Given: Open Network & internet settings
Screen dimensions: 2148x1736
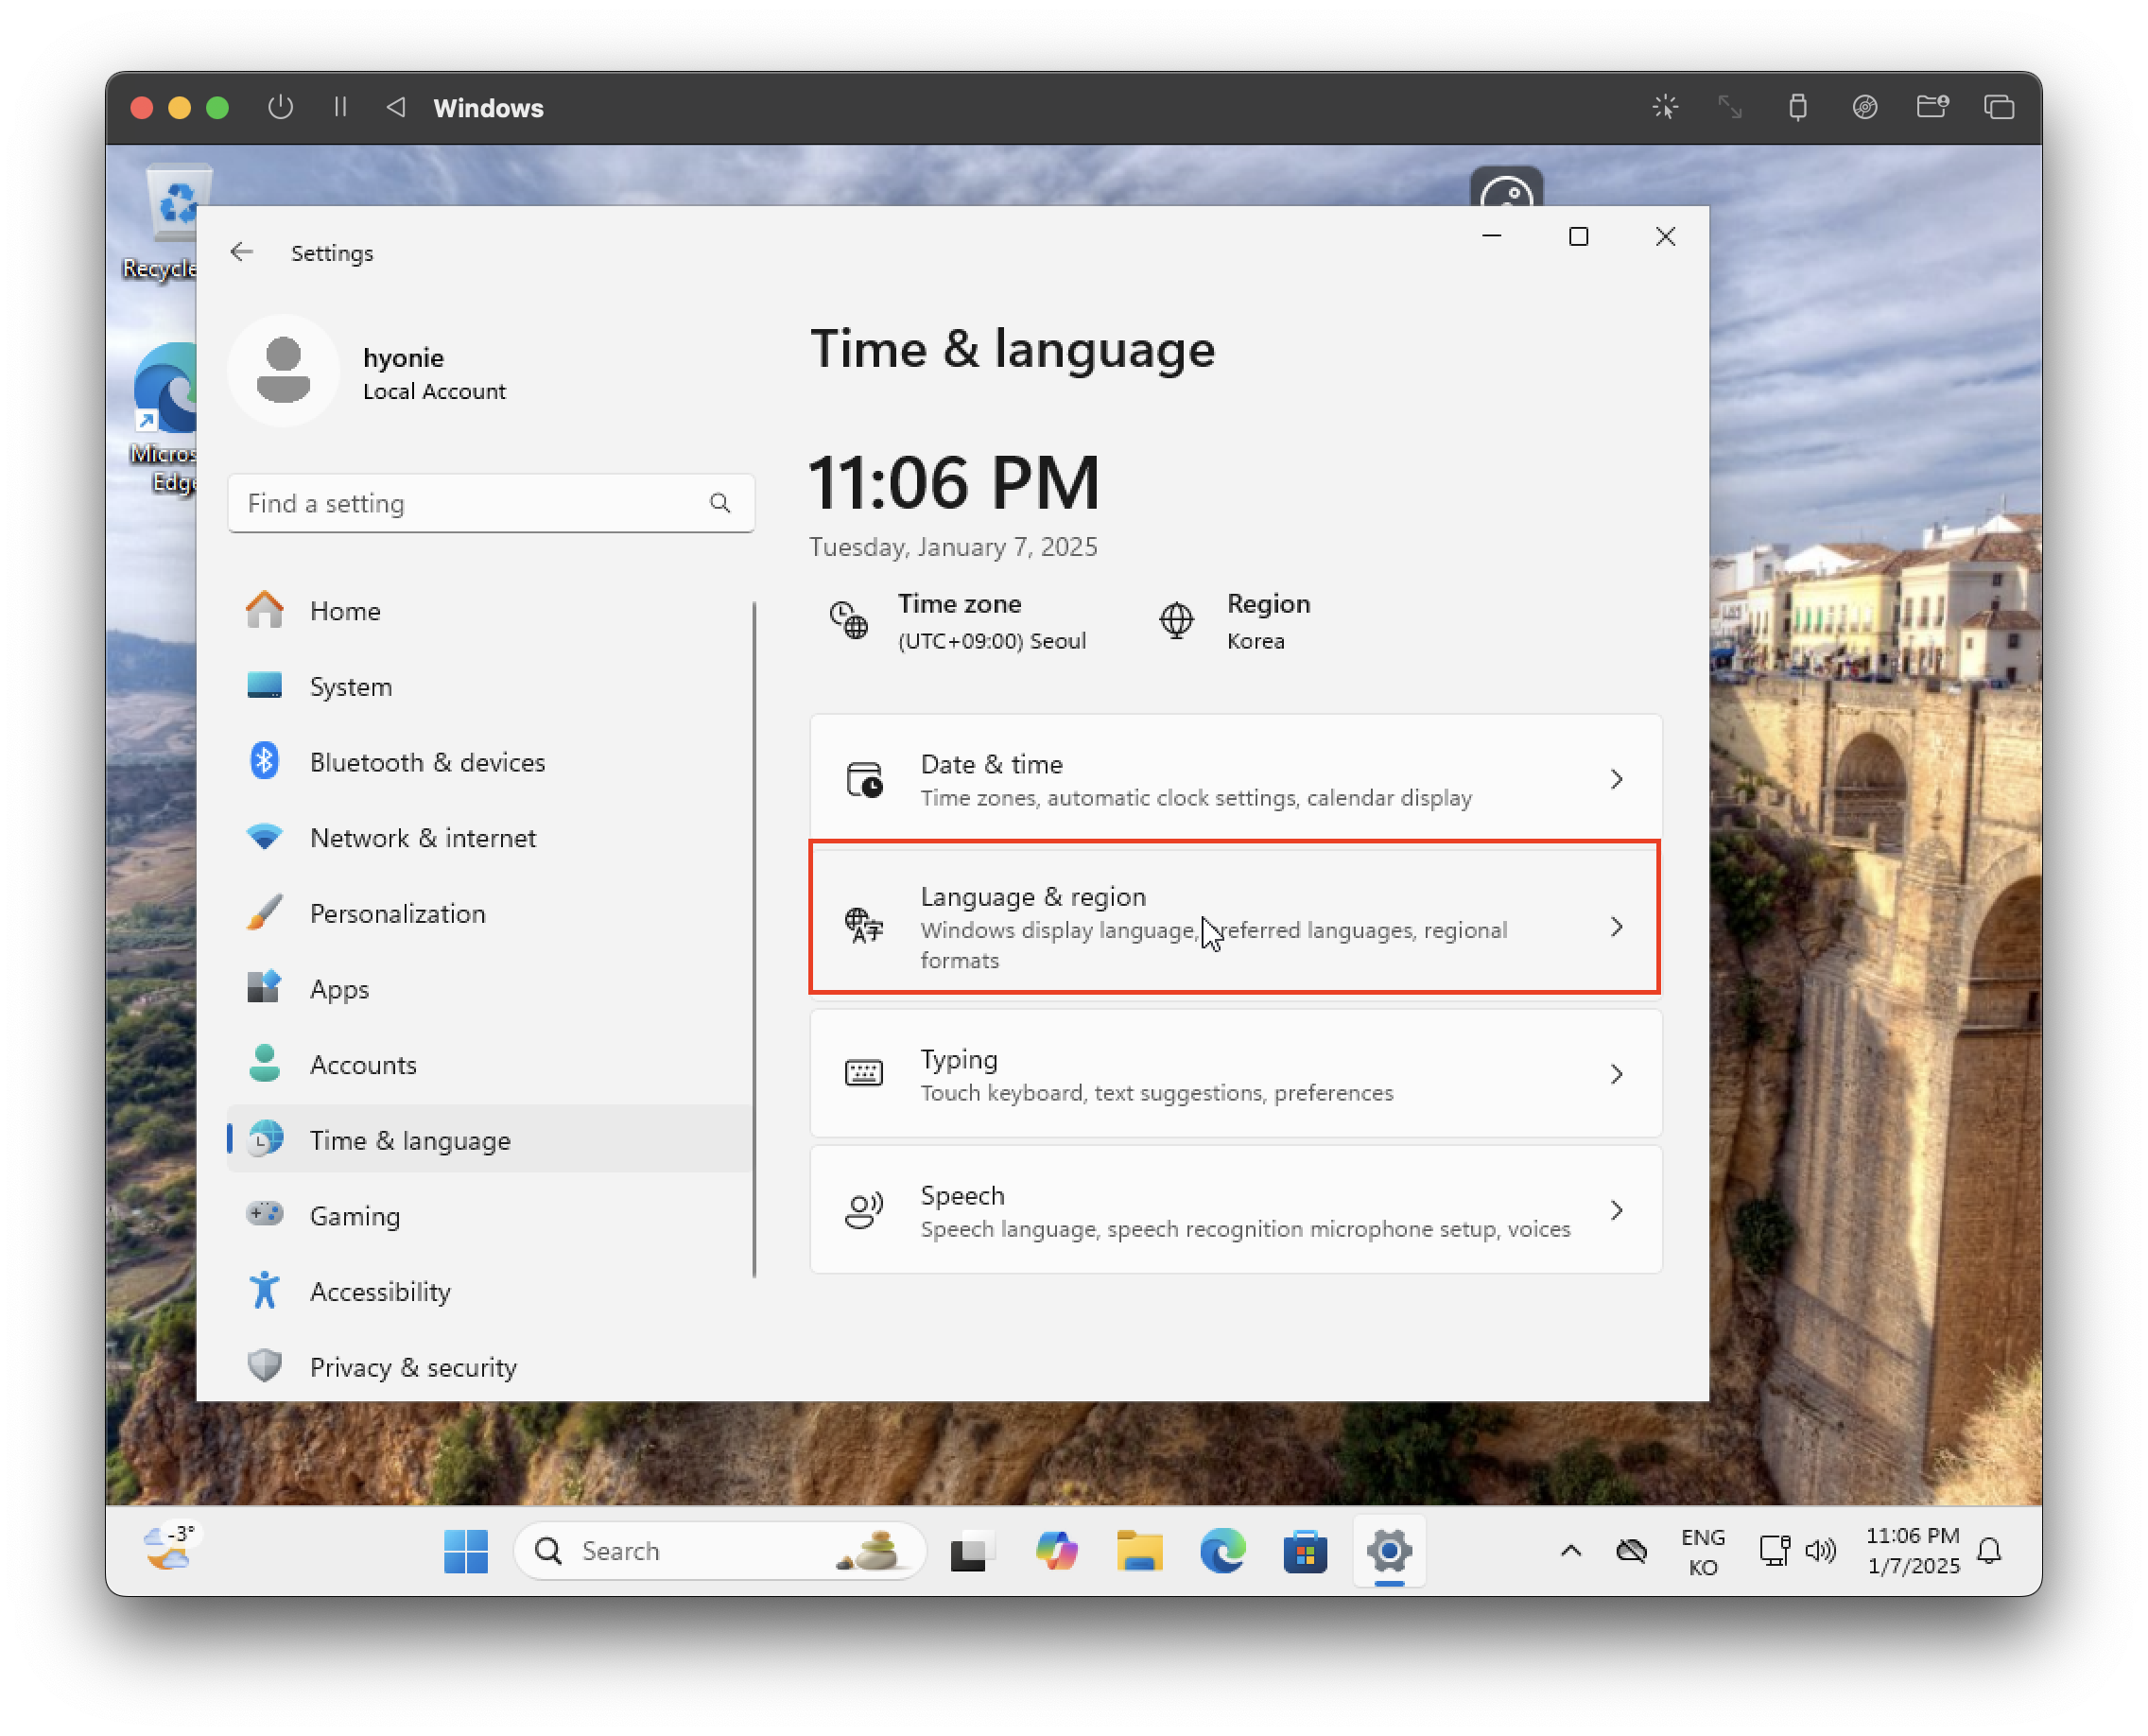Looking at the screenshot, I should coord(422,838).
